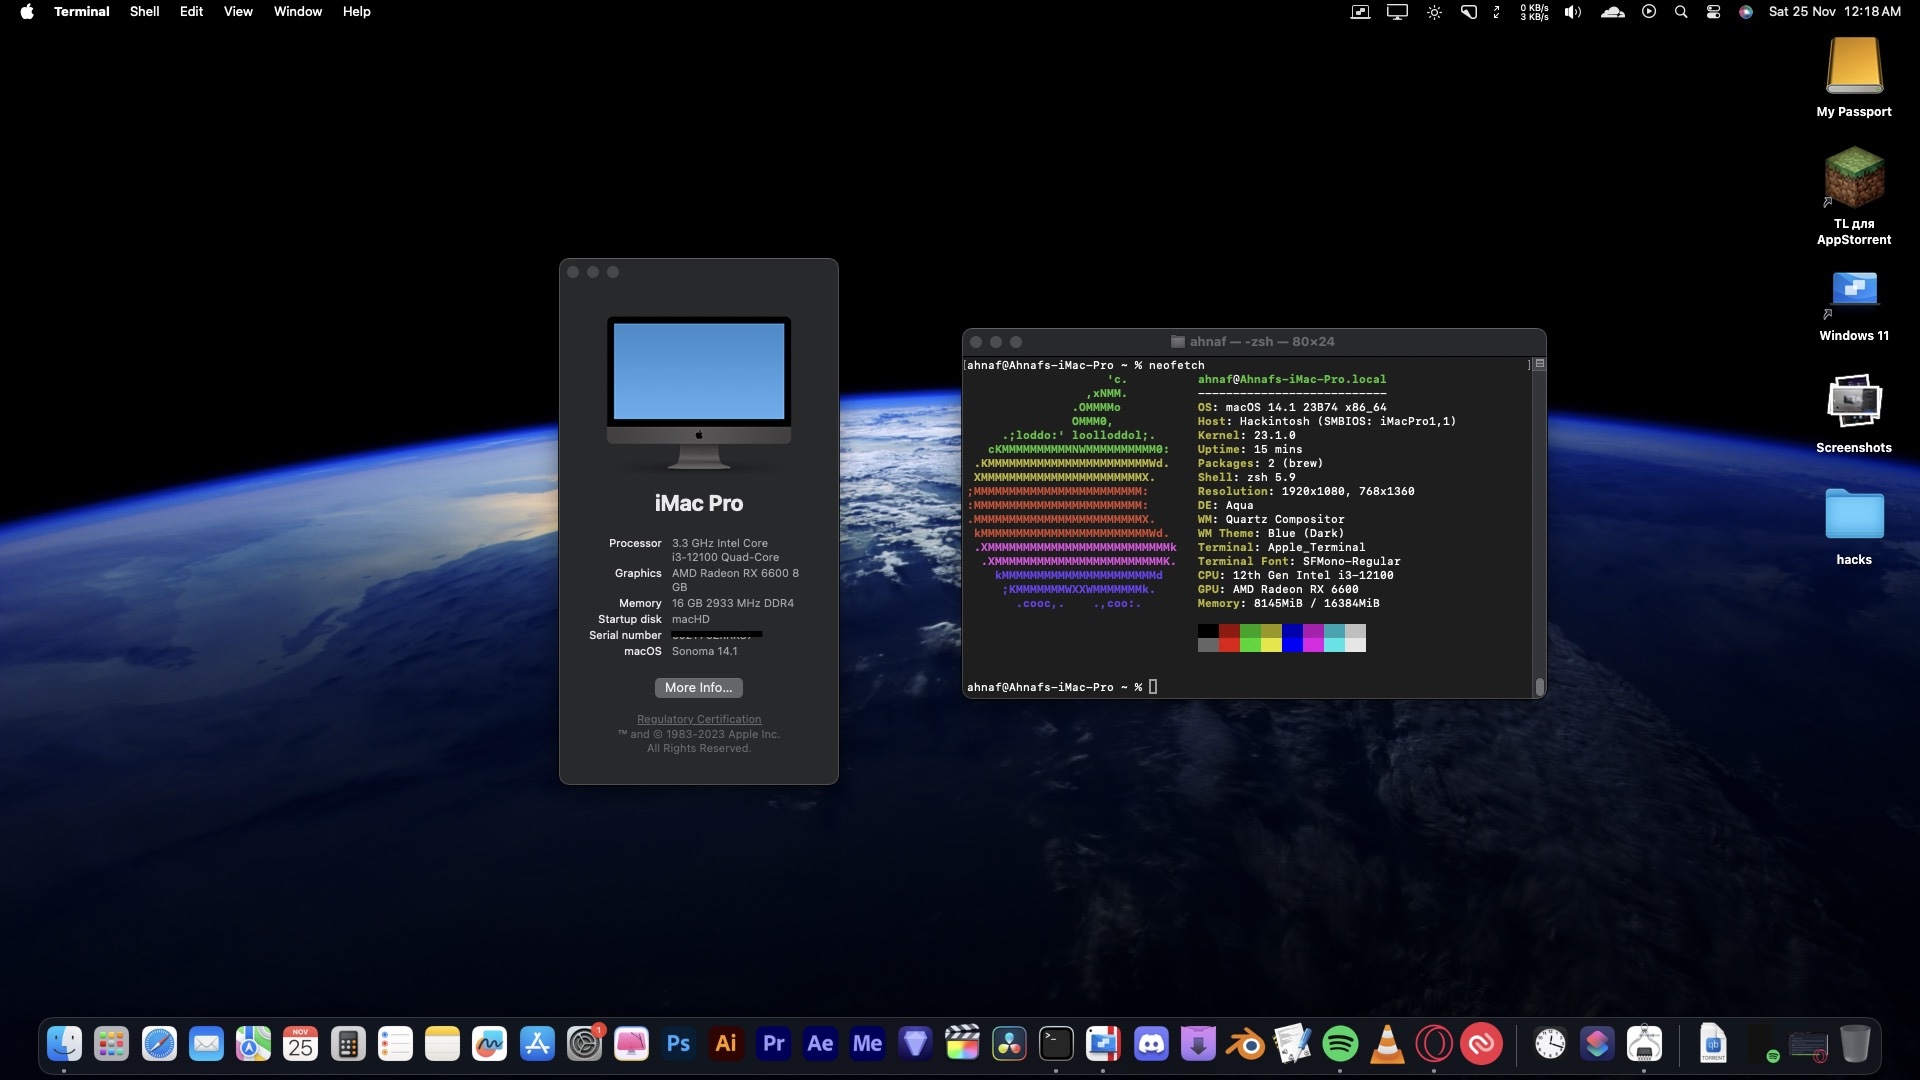Open Reminders from the Dock
Screen dimensions: 1920x1080
click(x=395, y=1044)
